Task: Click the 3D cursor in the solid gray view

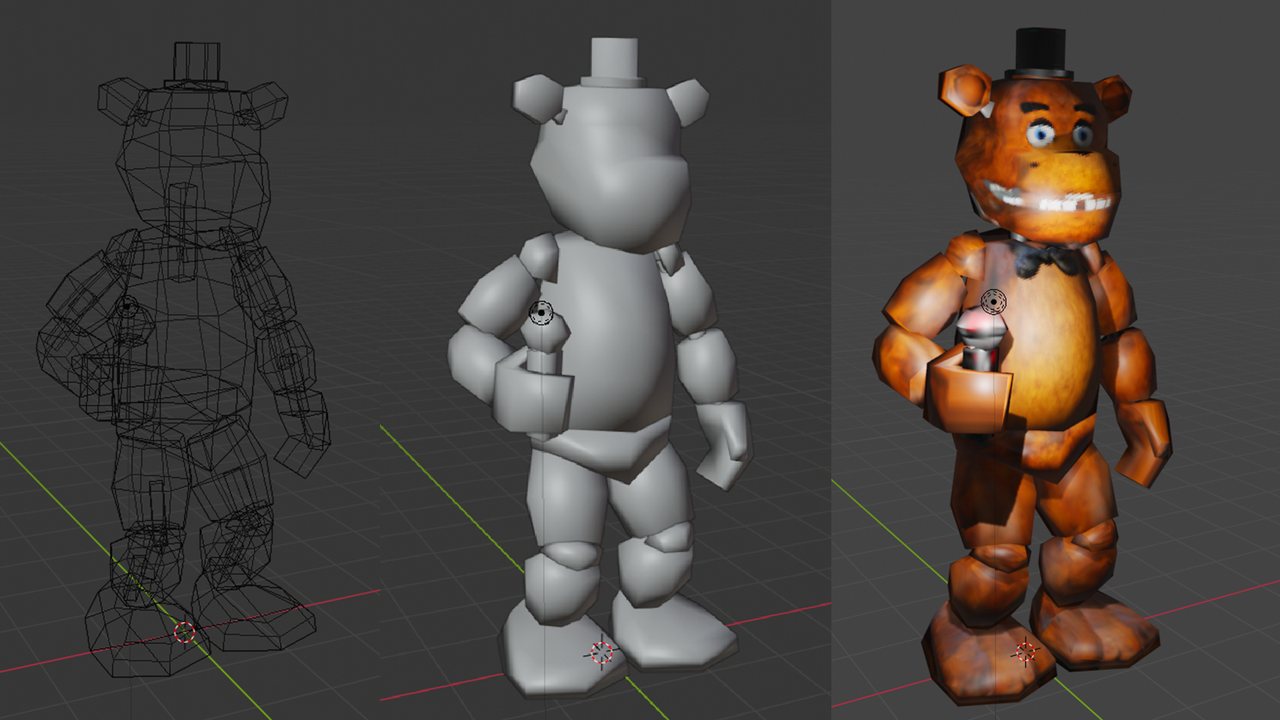Action: (x=601, y=652)
